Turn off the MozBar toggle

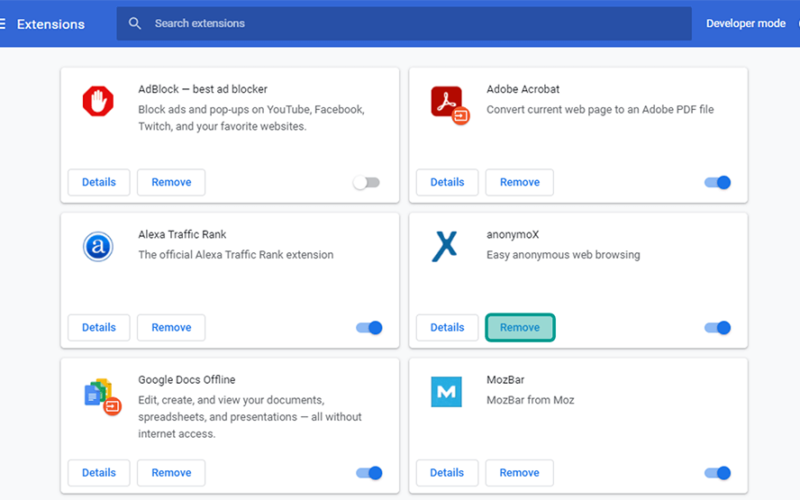click(x=717, y=473)
